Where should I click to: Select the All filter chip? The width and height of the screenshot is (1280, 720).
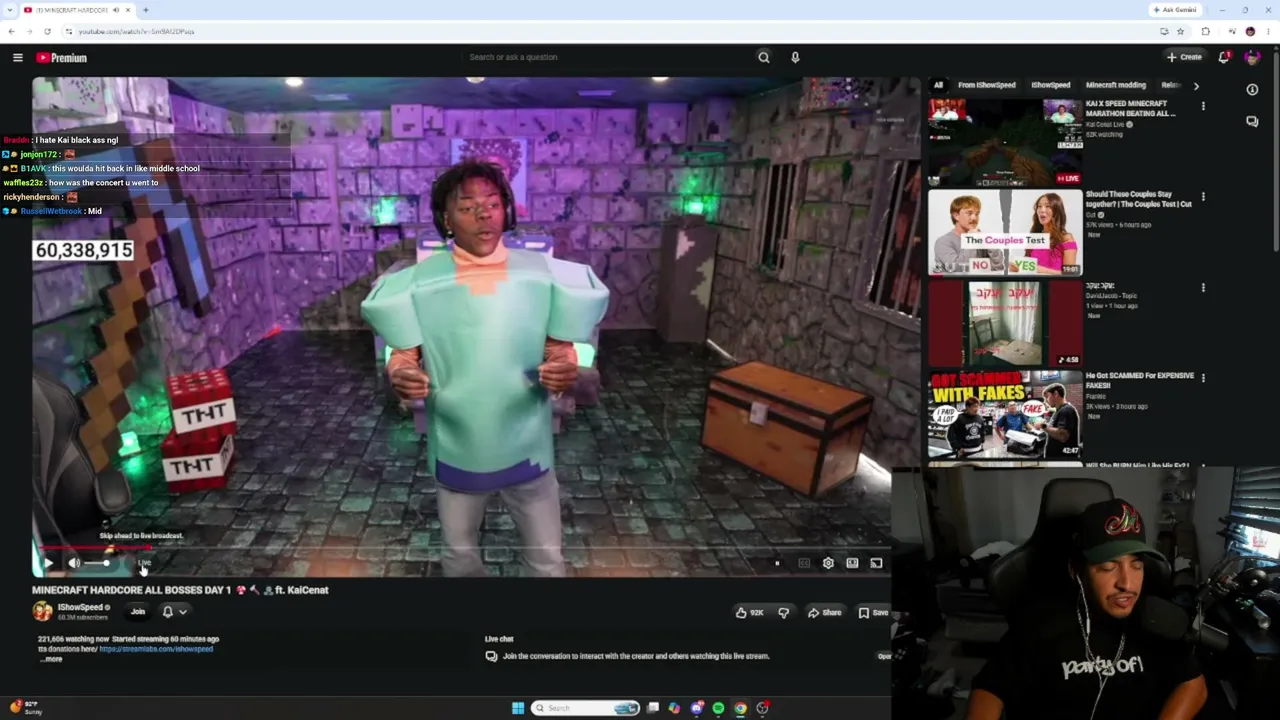(x=938, y=85)
